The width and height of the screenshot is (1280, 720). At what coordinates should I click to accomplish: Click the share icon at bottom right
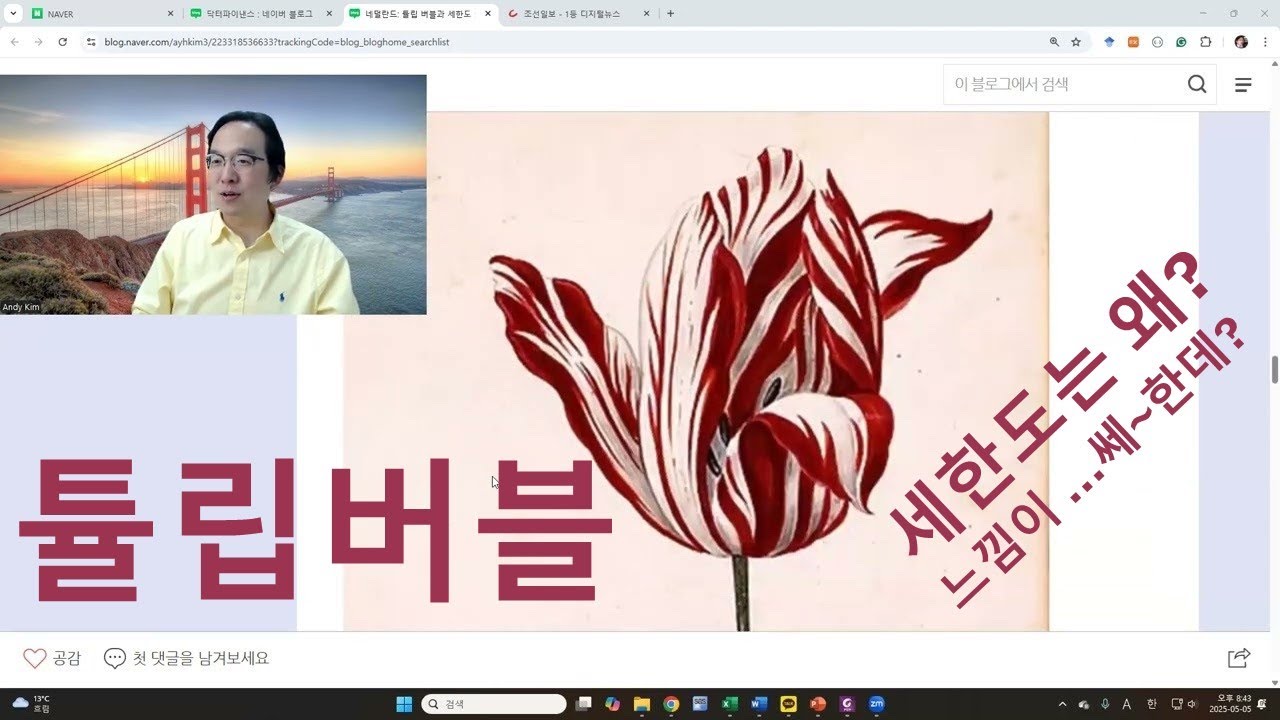(x=1239, y=658)
